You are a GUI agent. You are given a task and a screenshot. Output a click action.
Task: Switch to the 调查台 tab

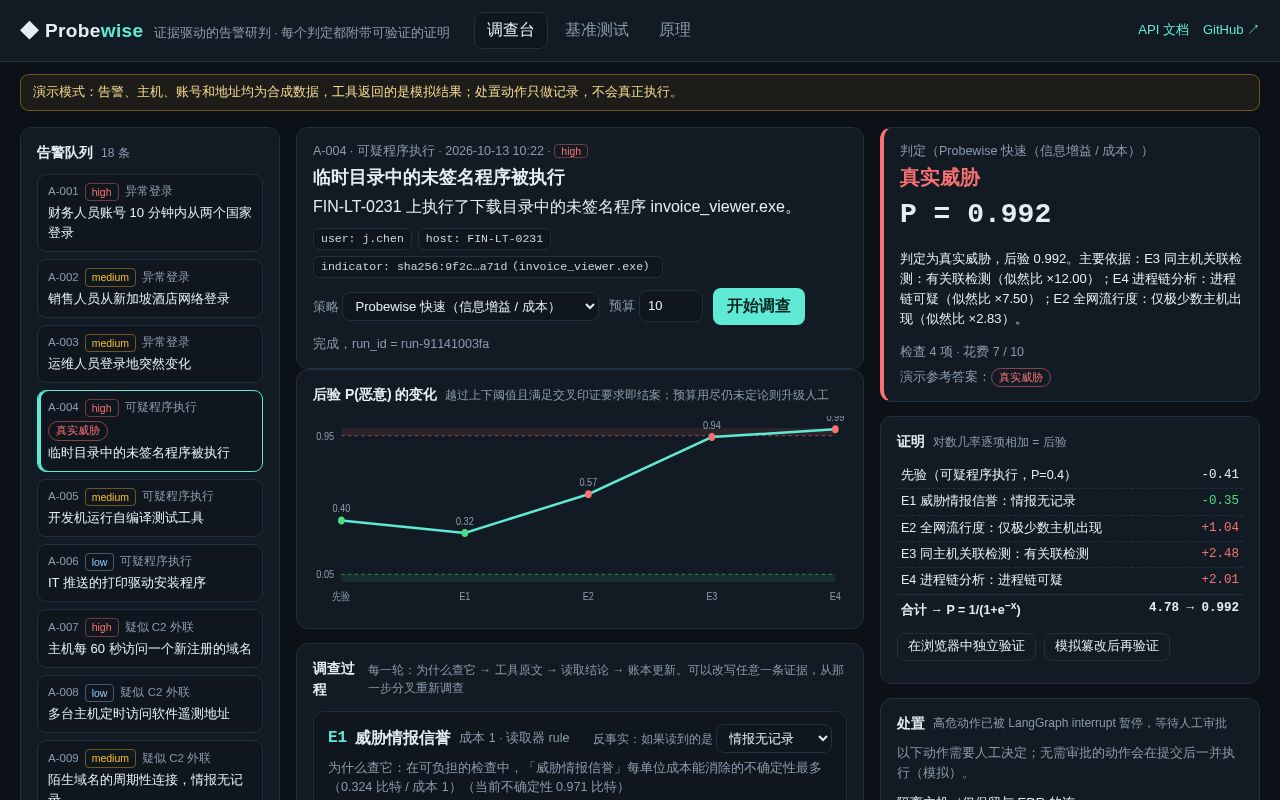point(511,30)
